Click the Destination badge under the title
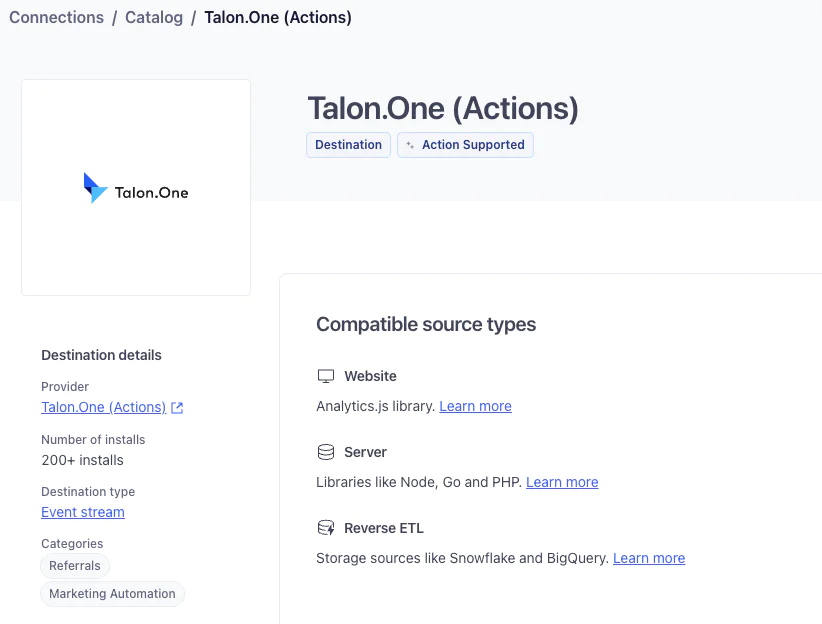Image resolution: width=822 pixels, height=624 pixels. 348,145
